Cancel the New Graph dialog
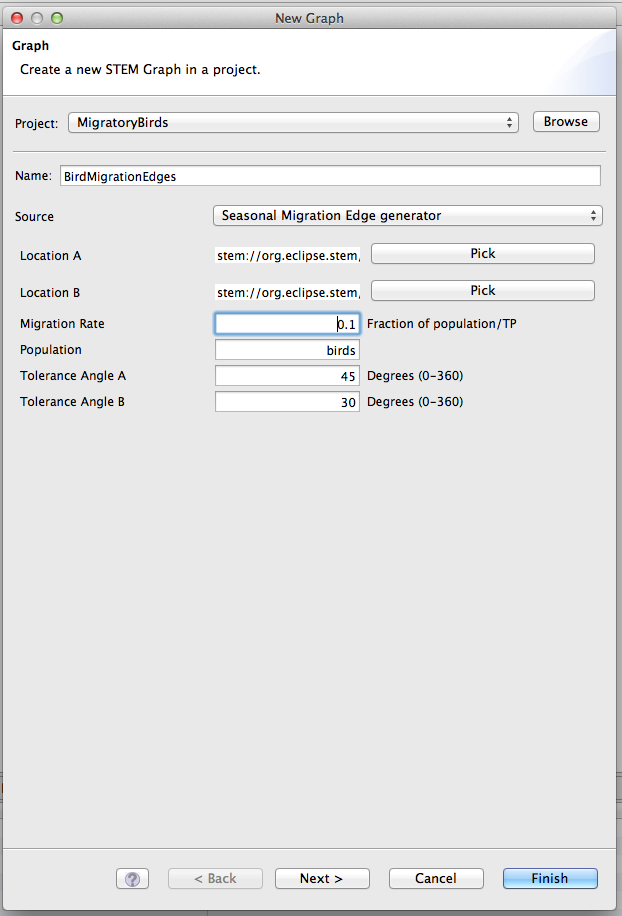The width and height of the screenshot is (622, 916). point(436,878)
